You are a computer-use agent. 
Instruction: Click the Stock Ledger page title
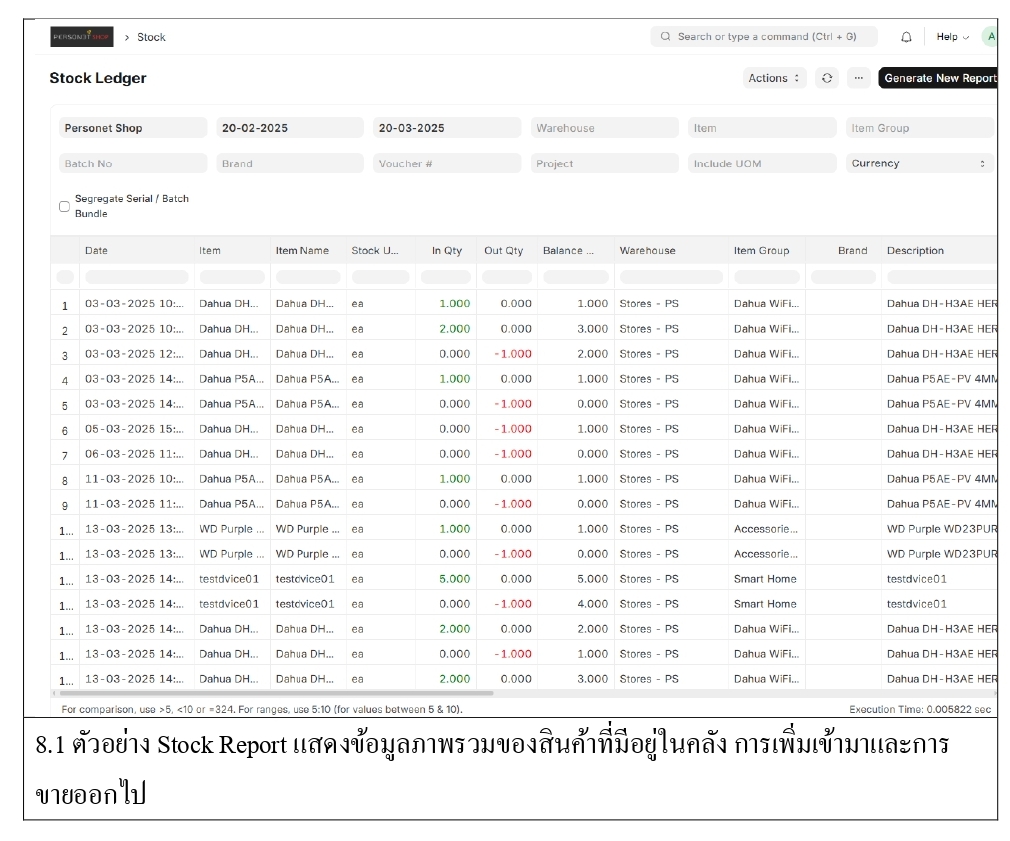98,78
